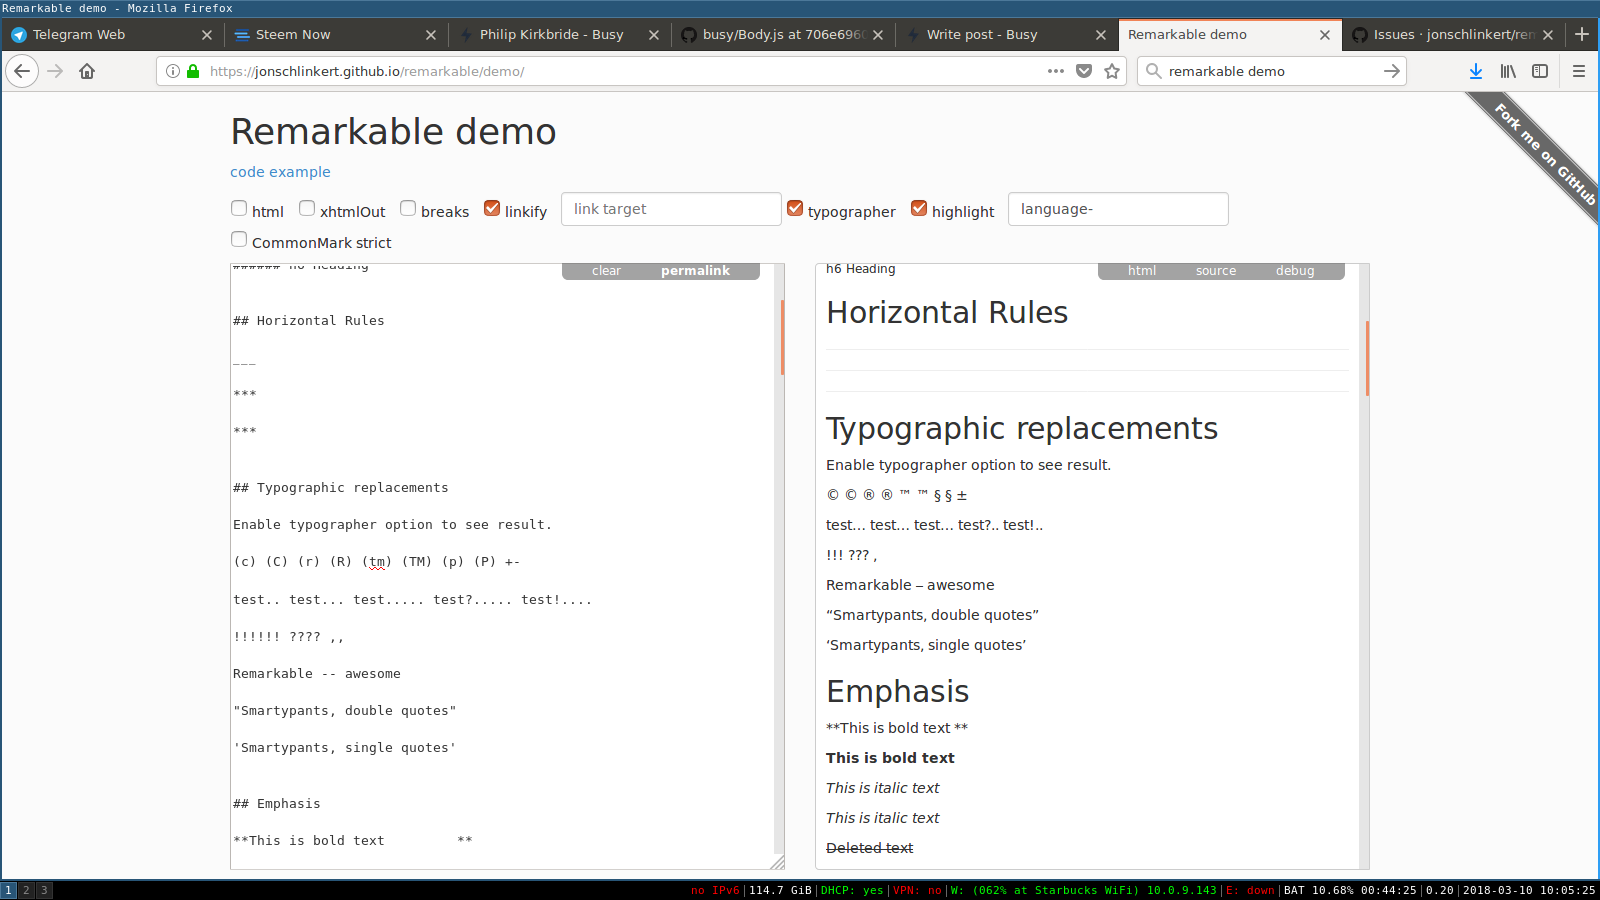Open the Firefox hamburger menu
The height and width of the screenshot is (900, 1600).
[x=1580, y=71]
